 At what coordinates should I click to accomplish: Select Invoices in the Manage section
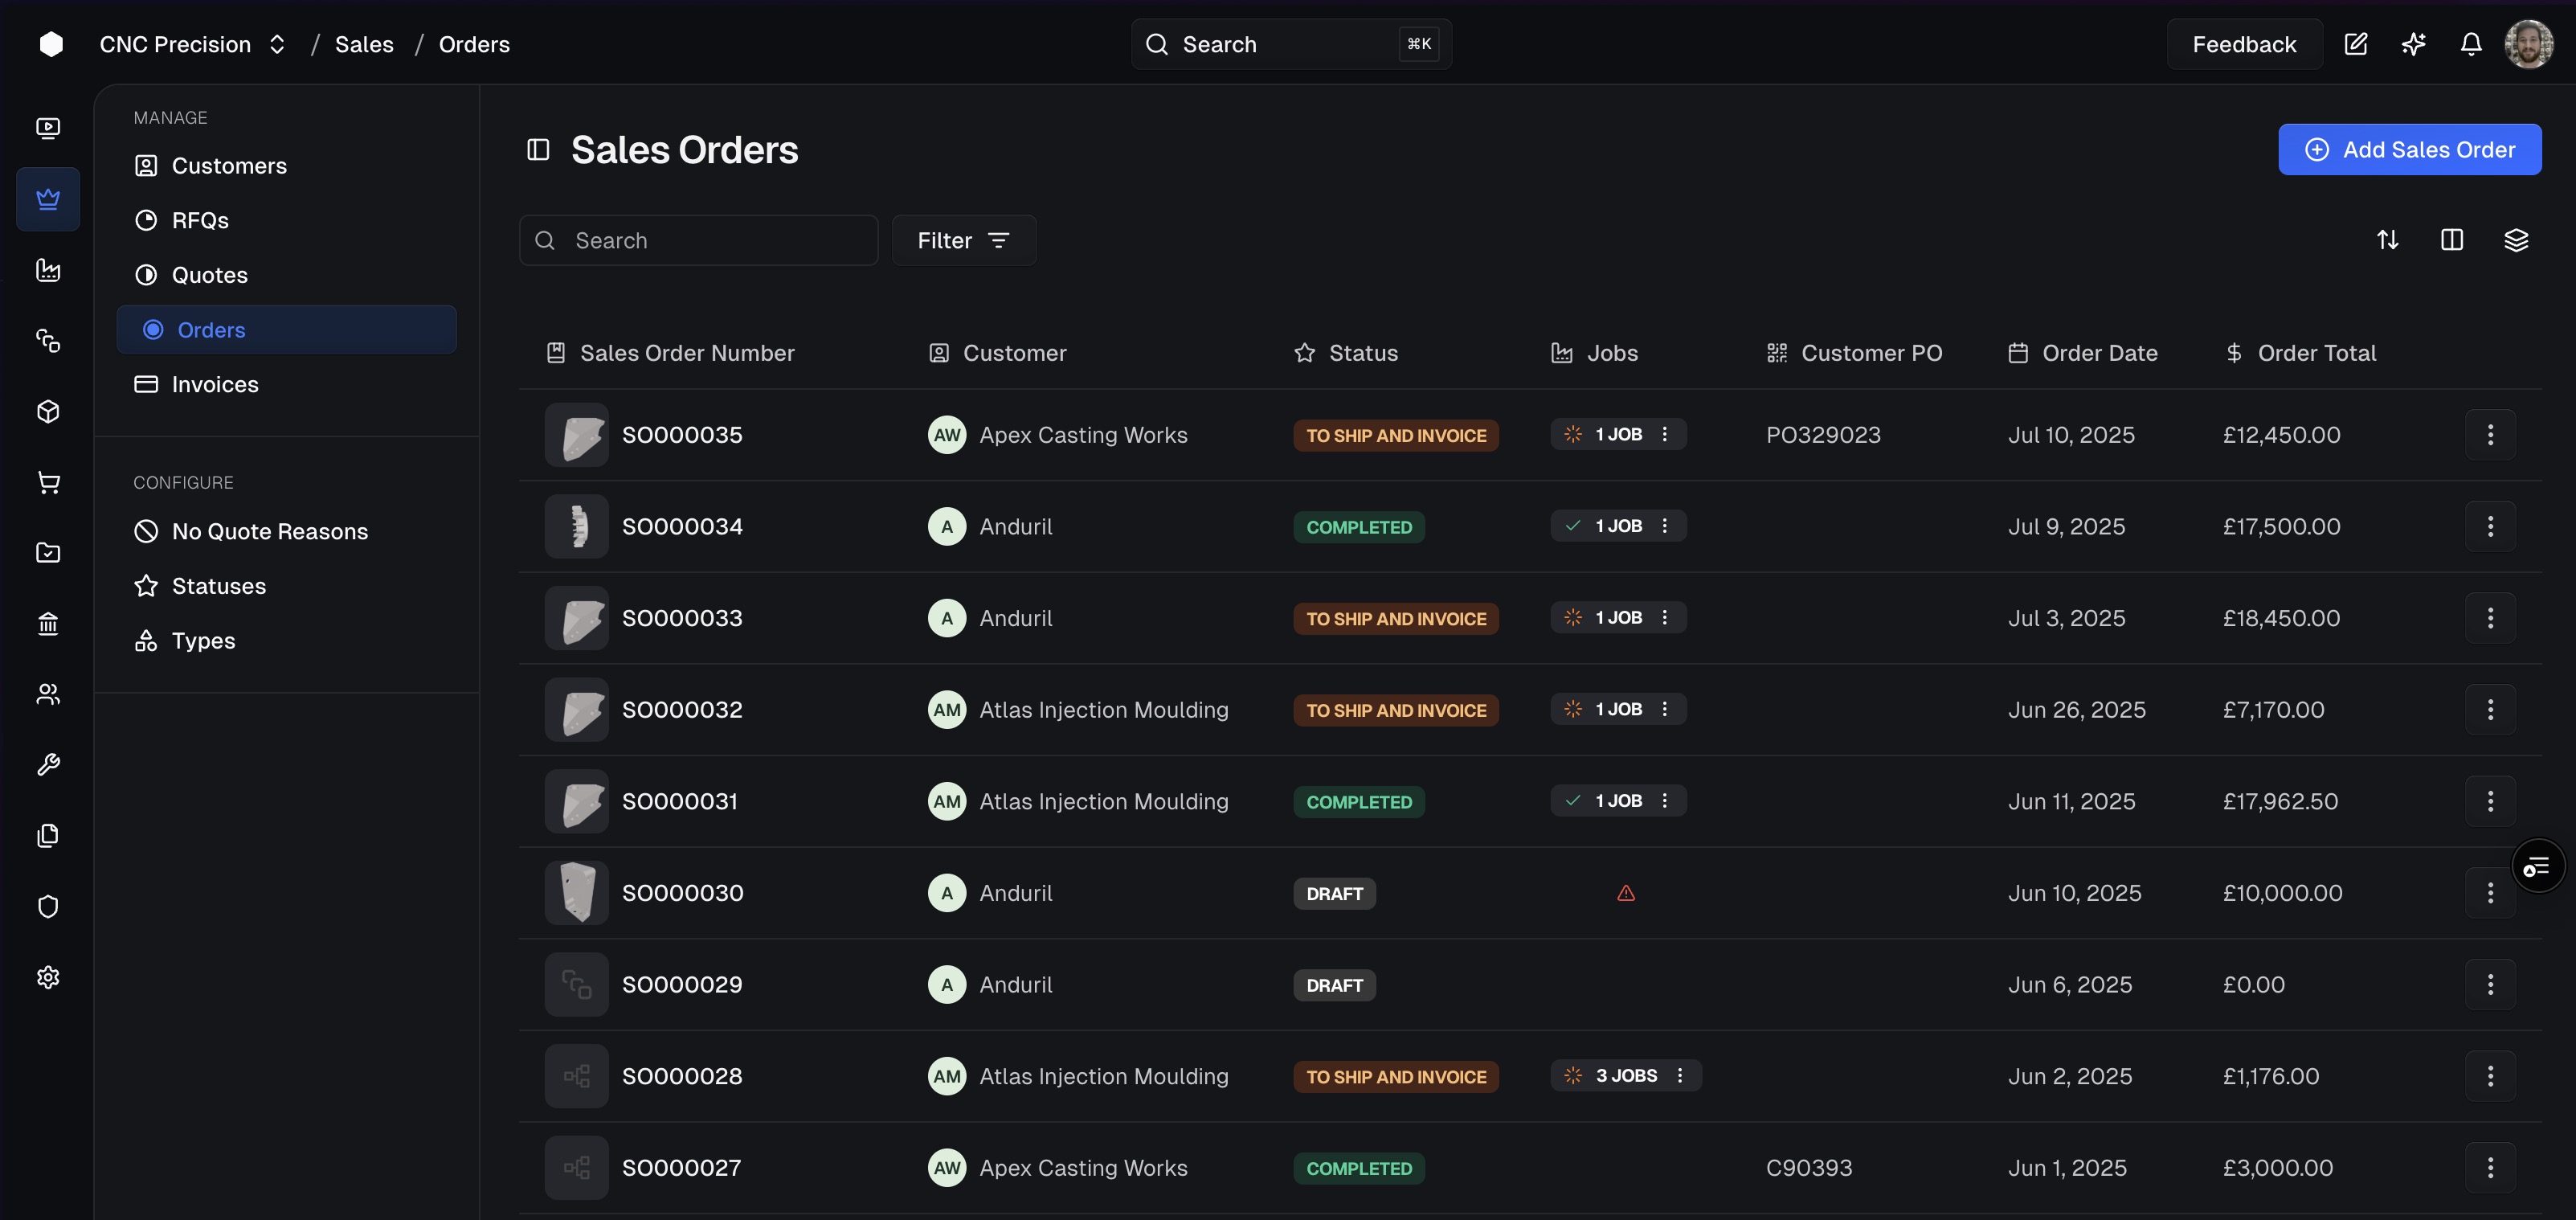click(x=215, y=384)
